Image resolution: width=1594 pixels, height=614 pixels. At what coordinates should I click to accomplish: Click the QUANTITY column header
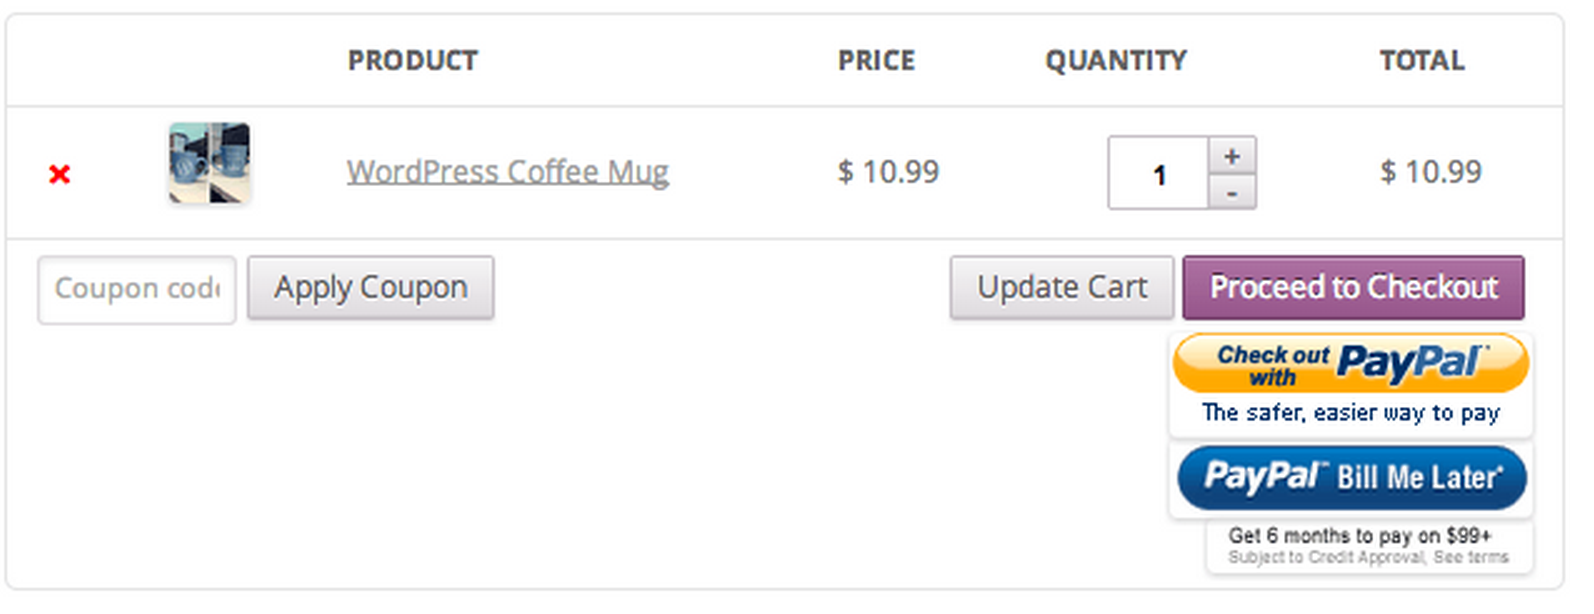[x=1116, y=61]
